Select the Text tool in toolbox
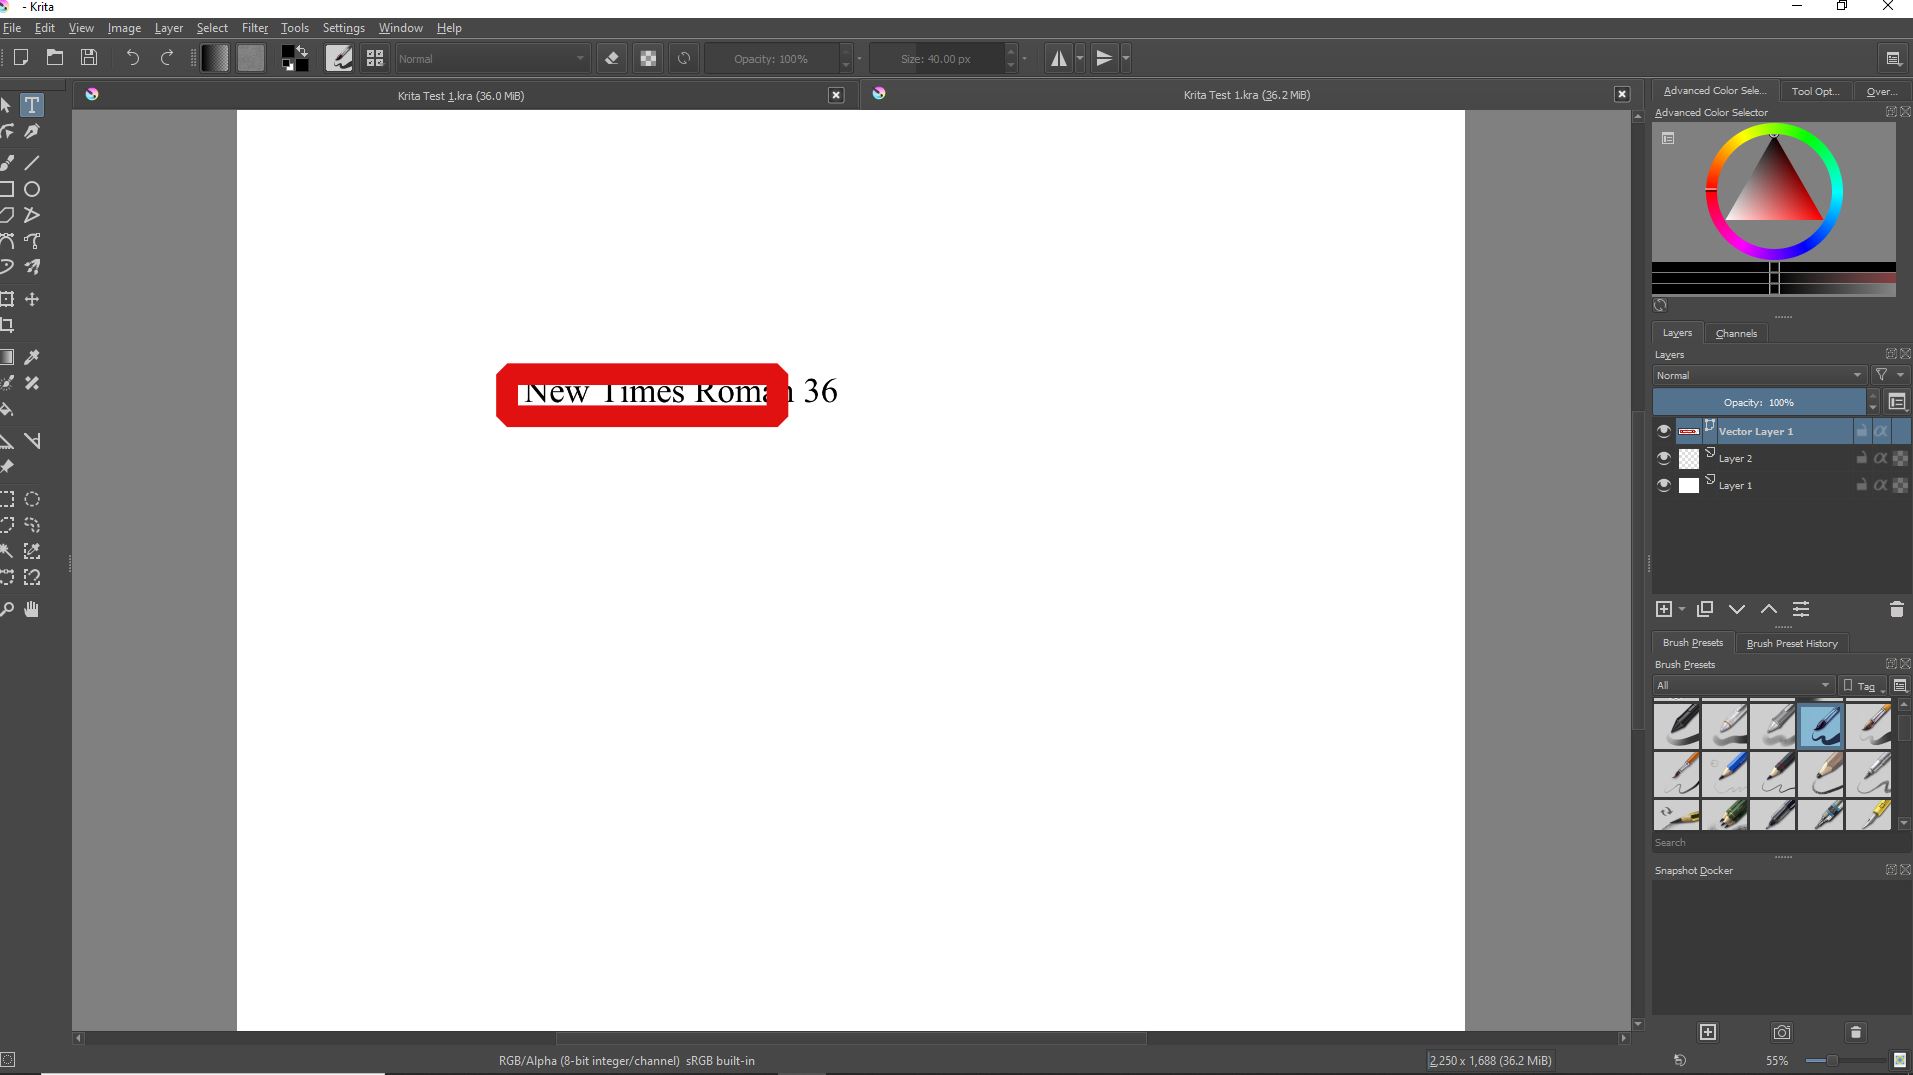Screen dimensions: 1913x1075 [x=32, y=105]
